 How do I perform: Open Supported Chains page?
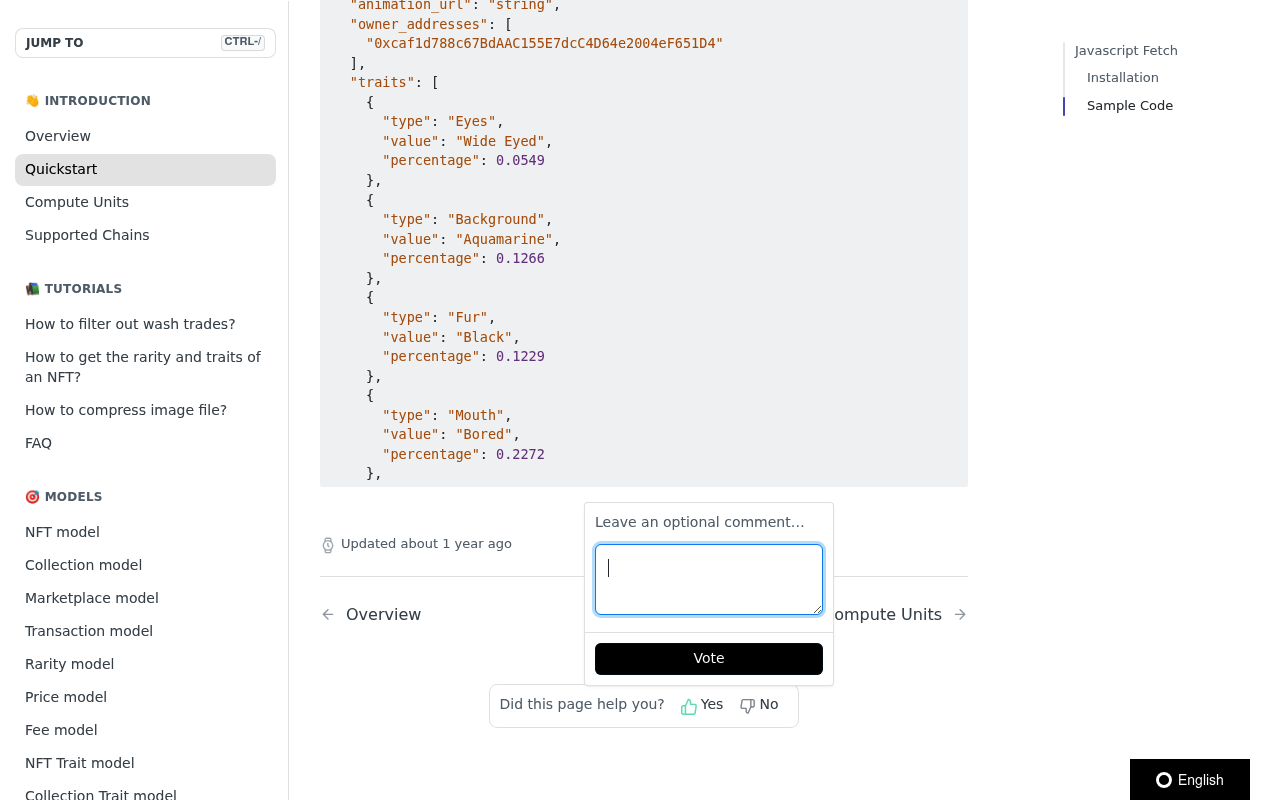pos(145,235)
